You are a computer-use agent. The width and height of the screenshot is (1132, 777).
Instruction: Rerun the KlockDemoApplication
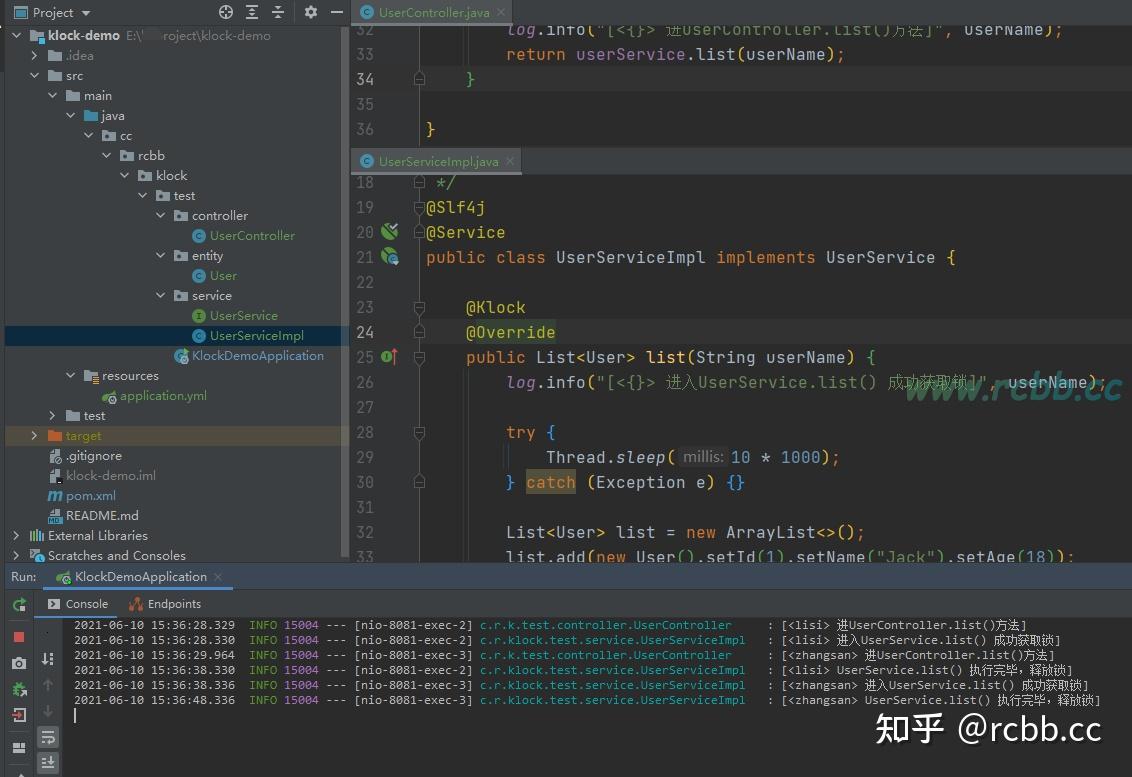pyautogui.click(x=18, y=605)
